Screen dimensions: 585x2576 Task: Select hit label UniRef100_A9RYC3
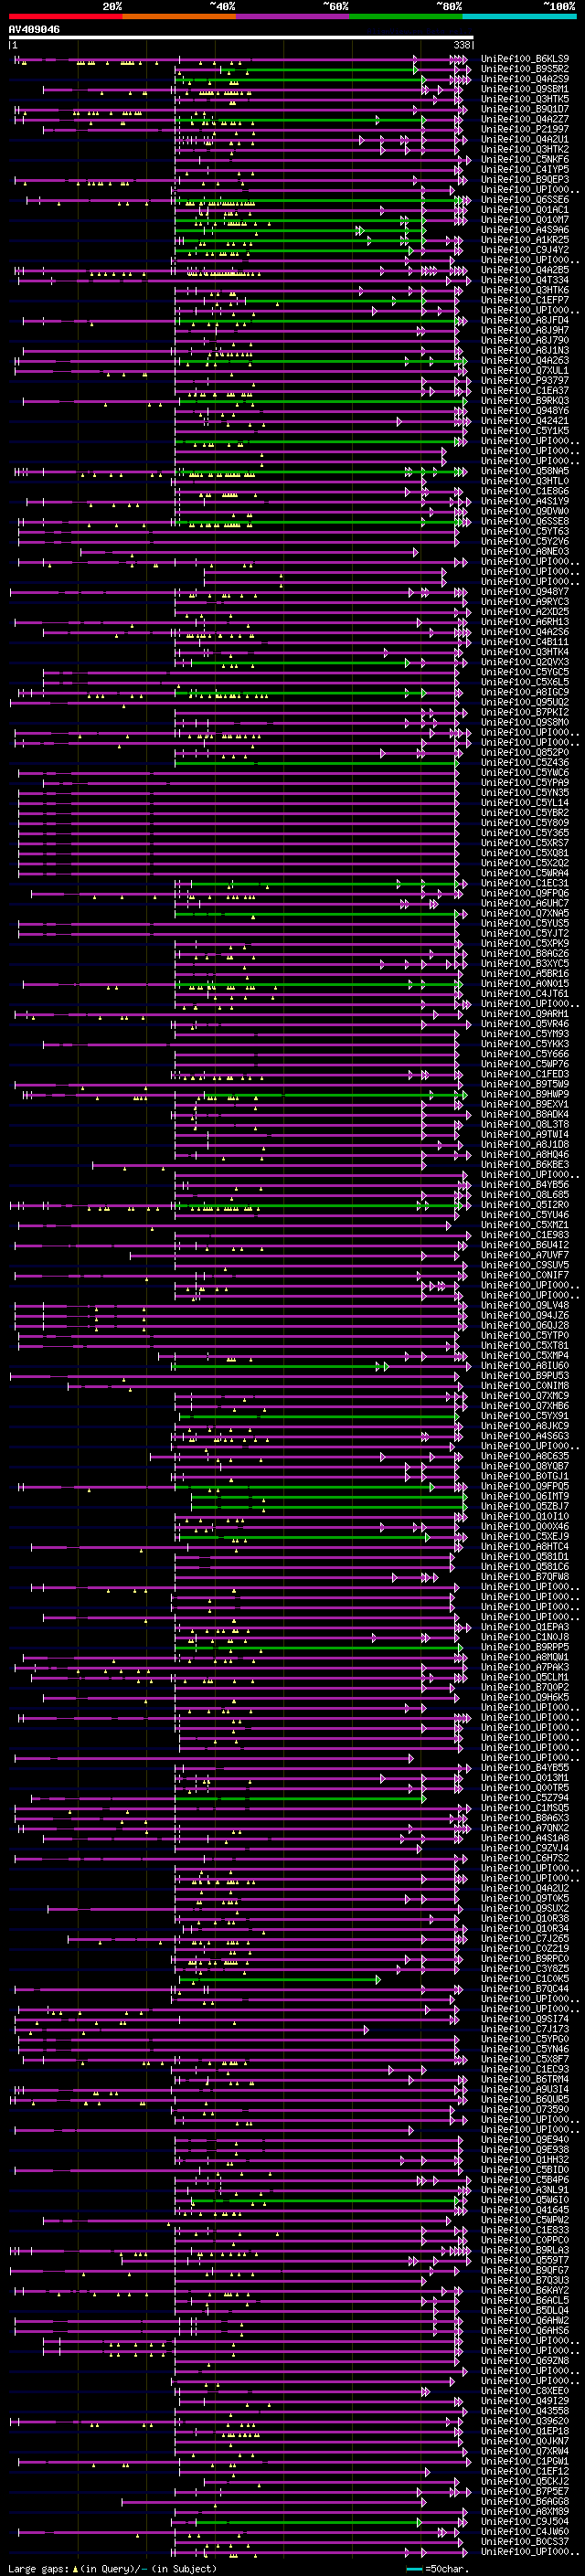point(525,602)
